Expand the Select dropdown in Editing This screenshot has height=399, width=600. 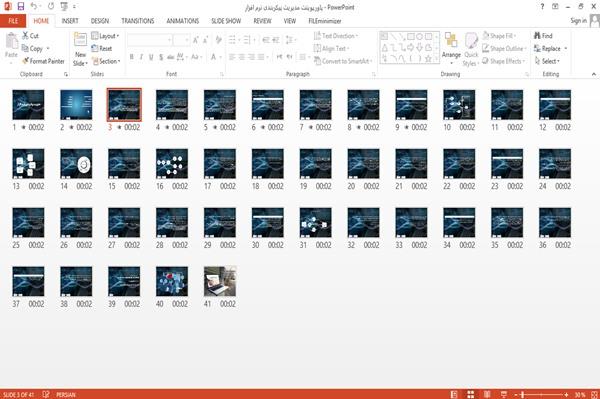[x=547, y=61]
